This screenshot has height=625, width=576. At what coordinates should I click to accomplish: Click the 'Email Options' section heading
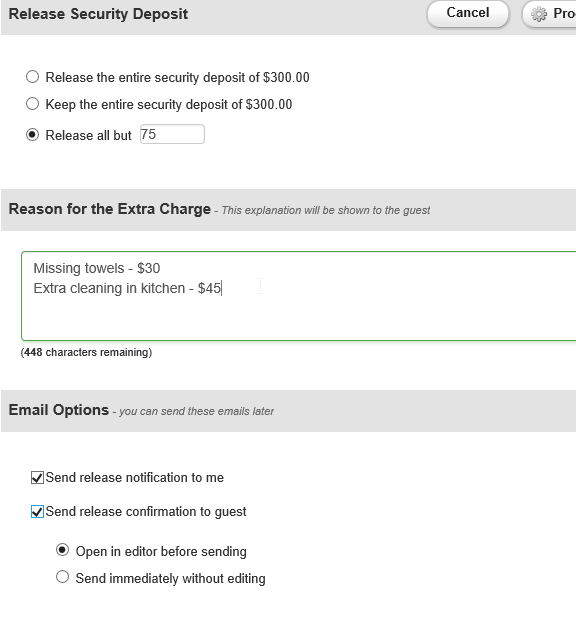(x=59, y=410)
